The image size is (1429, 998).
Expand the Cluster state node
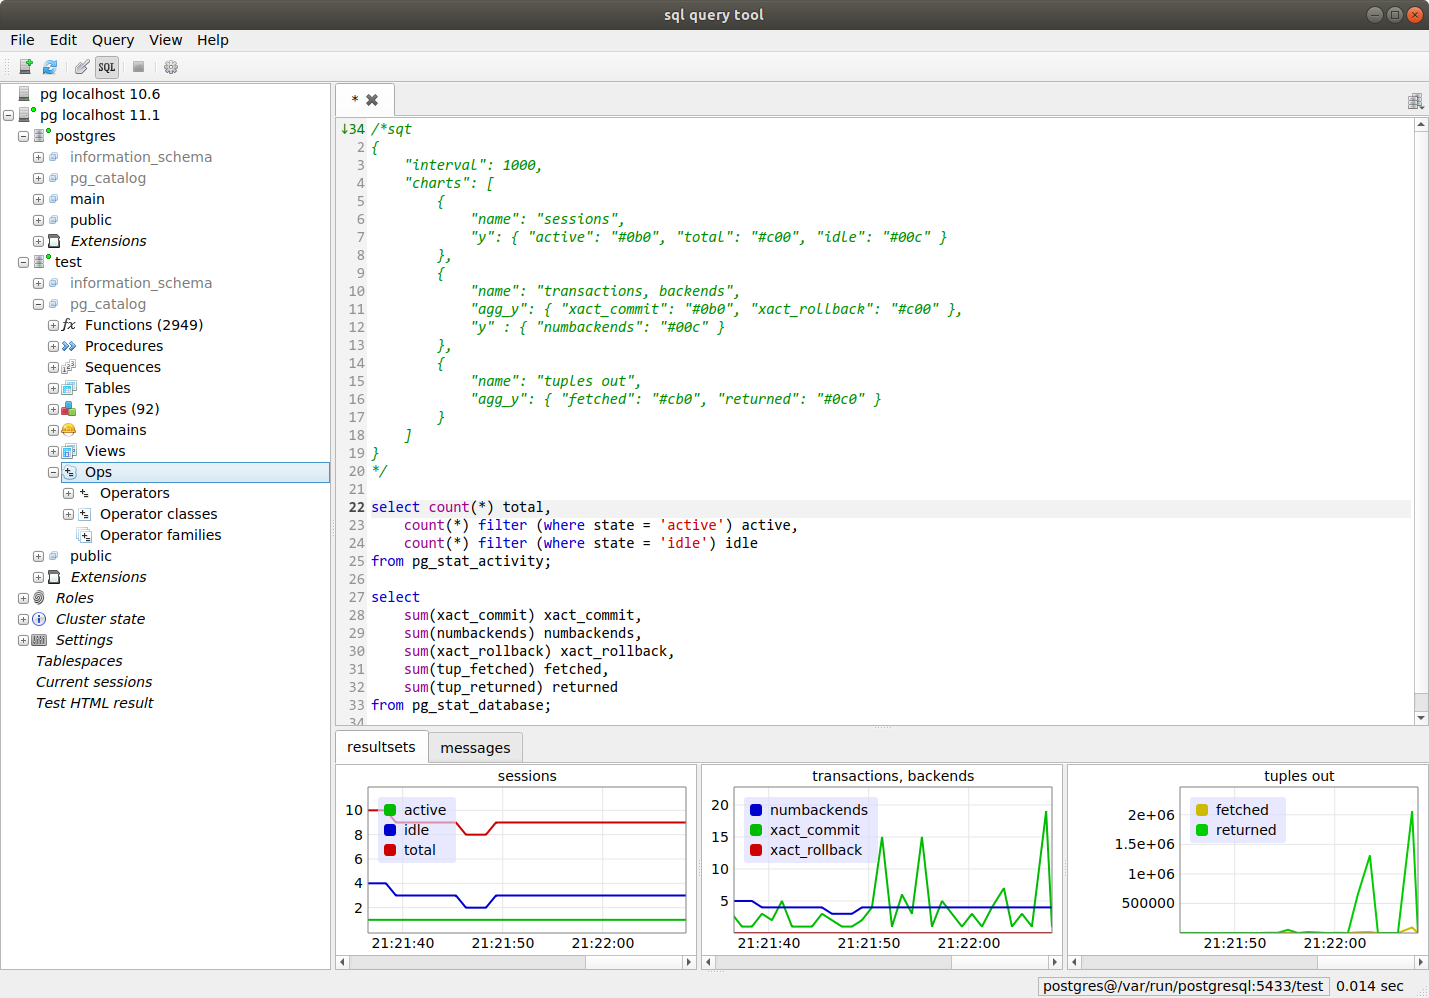[23, 619]
